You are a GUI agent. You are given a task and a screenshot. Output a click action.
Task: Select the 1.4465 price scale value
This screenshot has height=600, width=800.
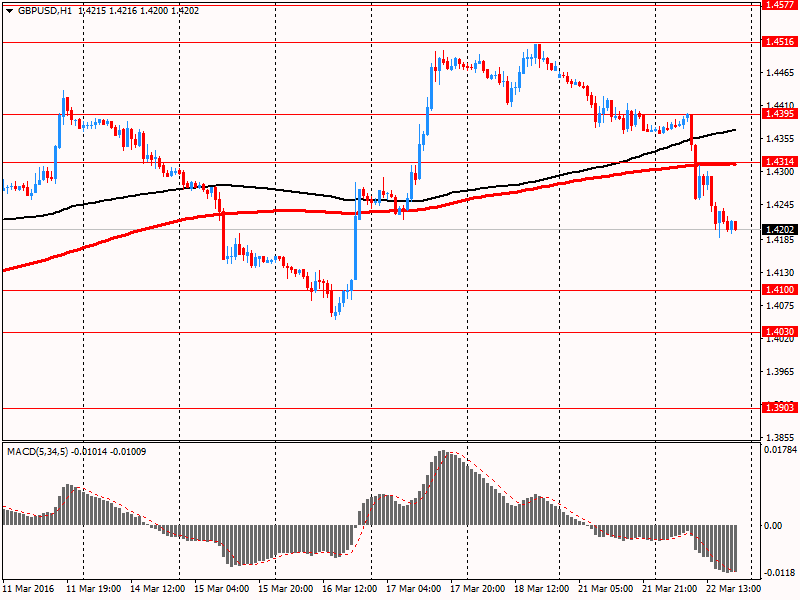point(780,73)
